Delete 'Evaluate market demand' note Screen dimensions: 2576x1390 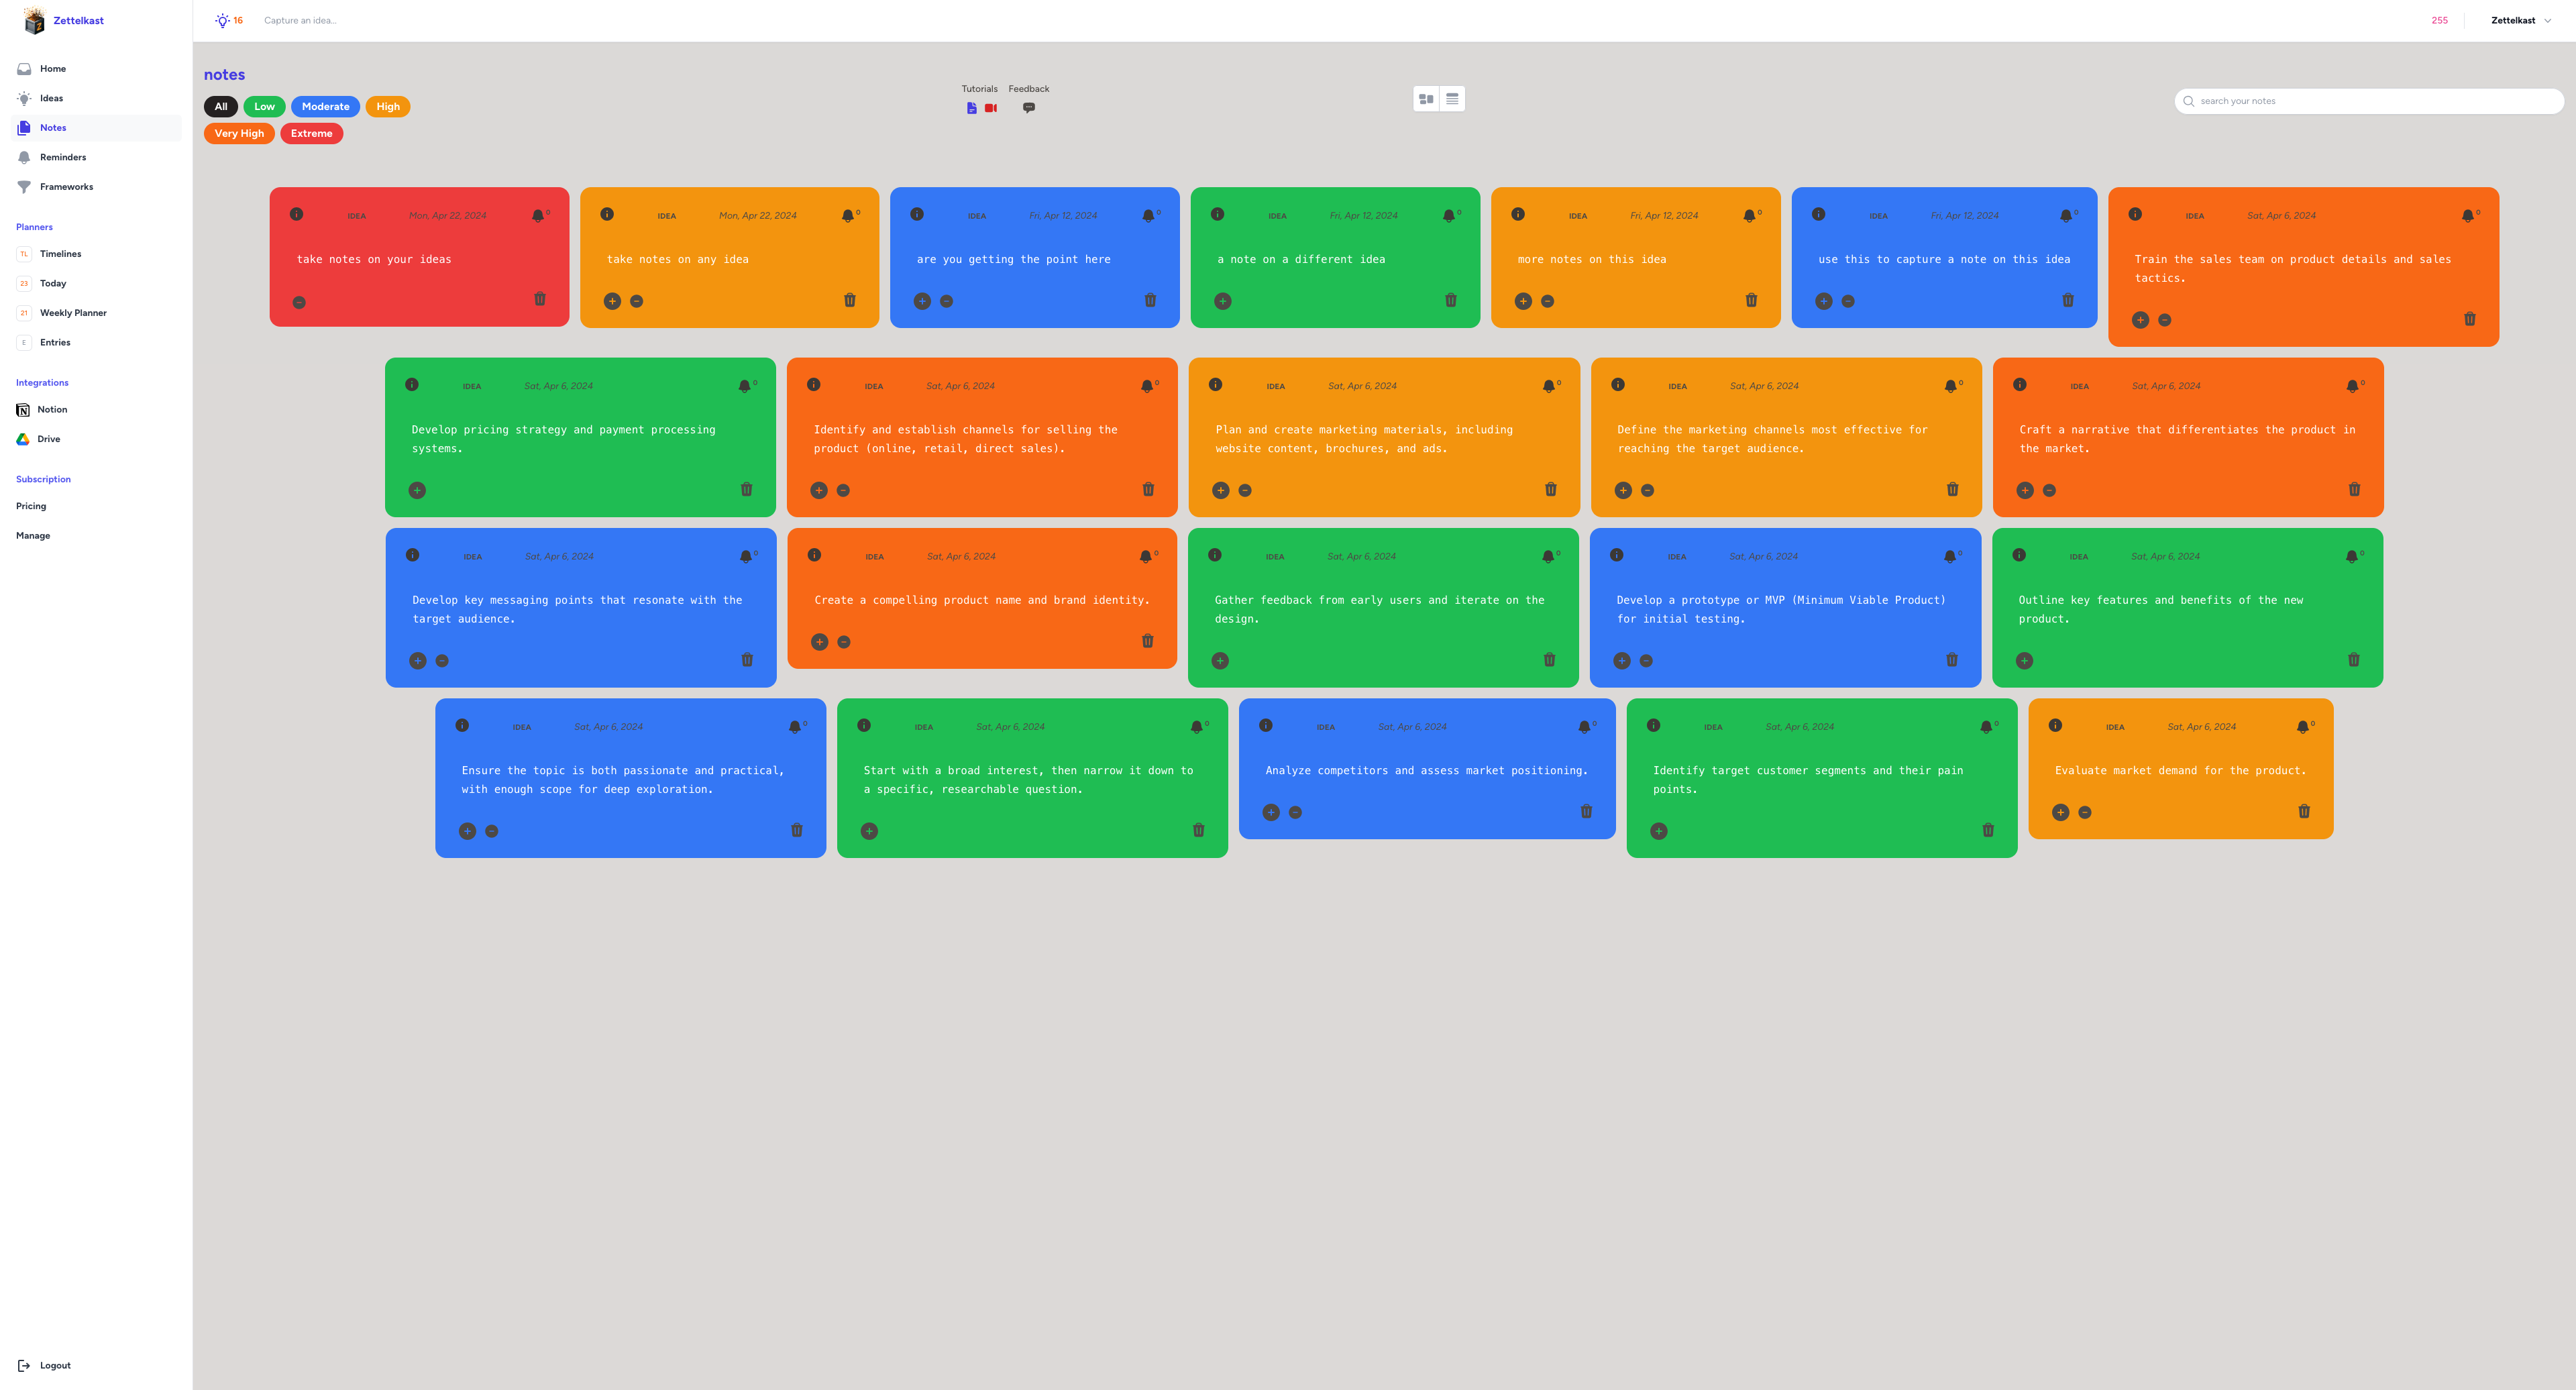(2304, 811)
